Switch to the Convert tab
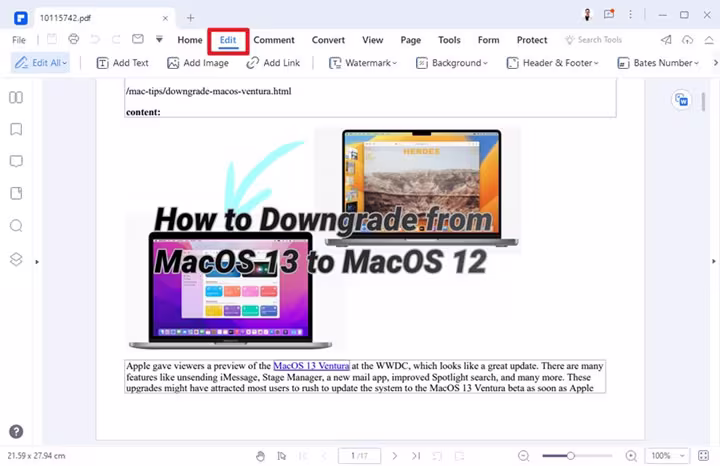720x466 pixels. [328, 40]
